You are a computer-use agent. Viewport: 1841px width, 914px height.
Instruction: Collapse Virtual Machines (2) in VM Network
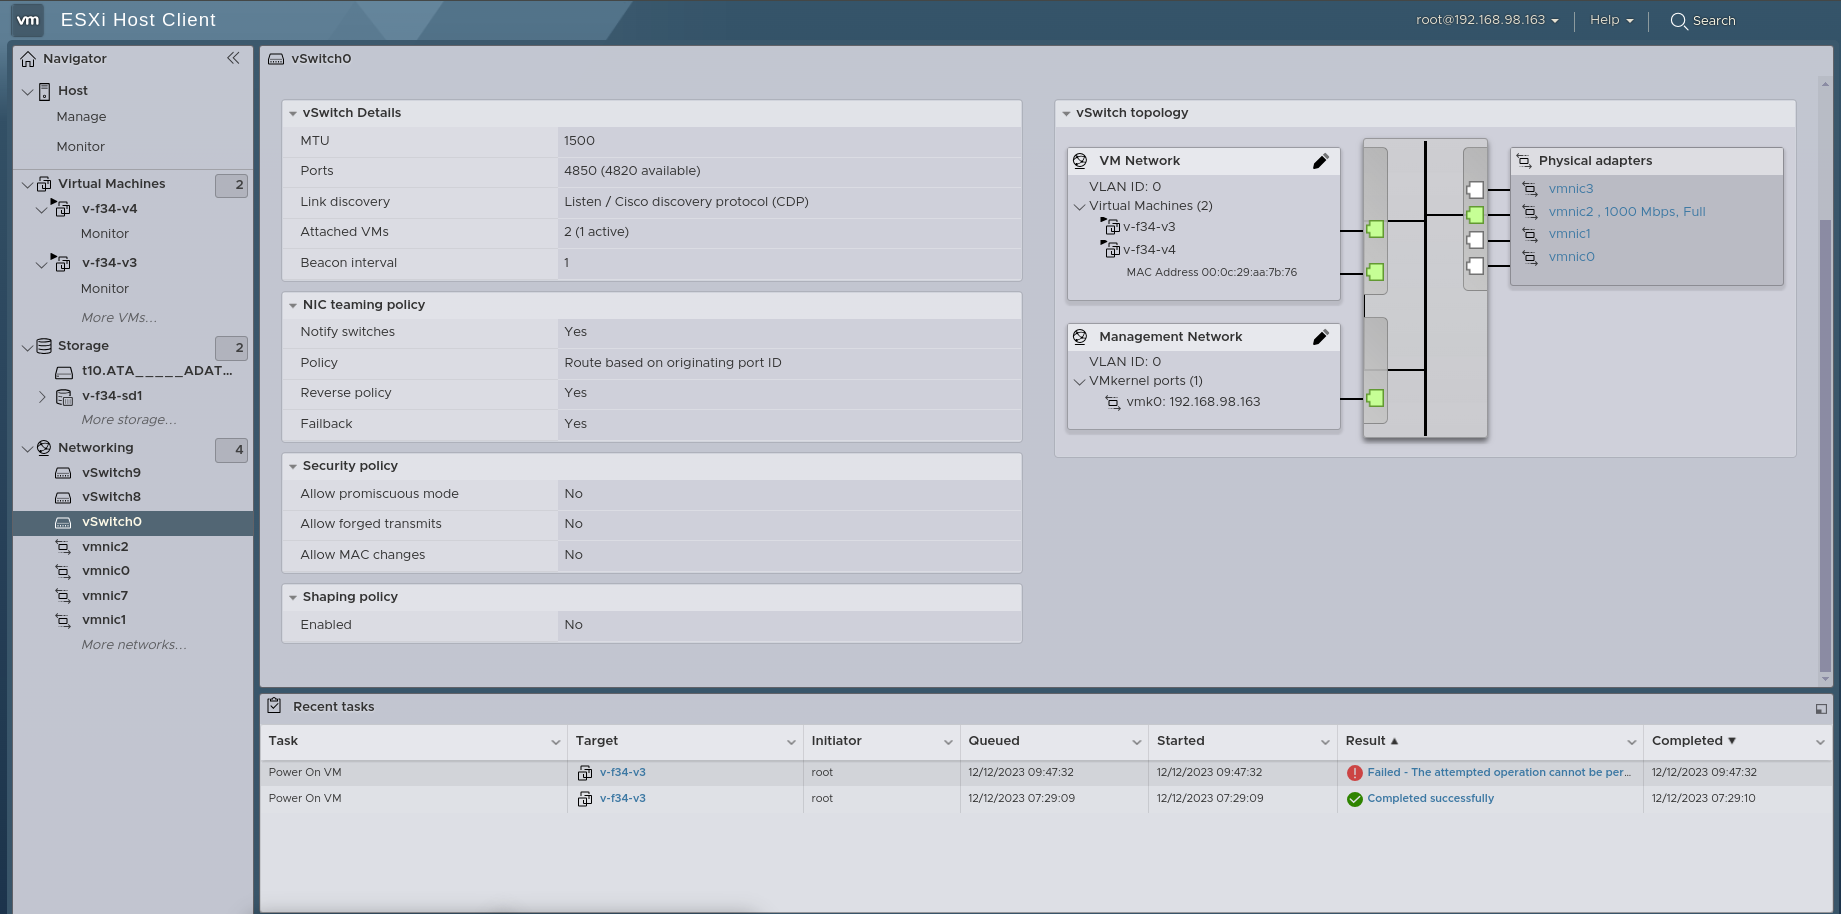click(1079, 207)
